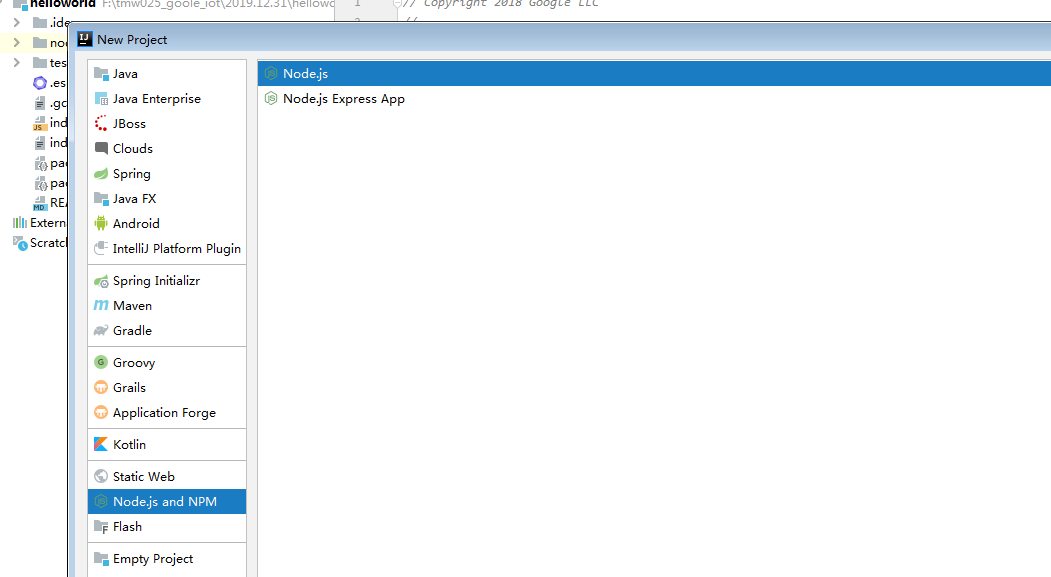Viewport: 1051px width, 577px height.
Task: Select the README file in project tree
Action: pos(51,202)
